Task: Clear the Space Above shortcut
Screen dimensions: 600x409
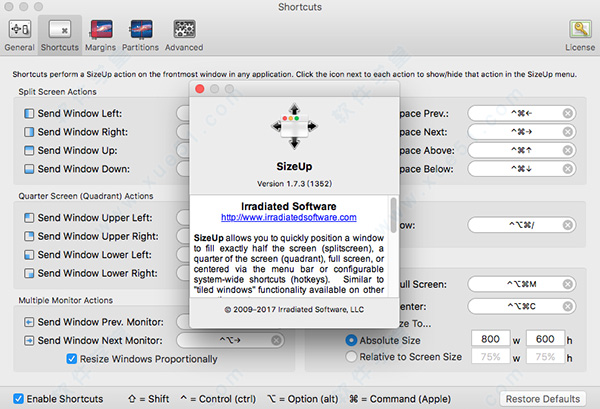Action: pyautogui.click(x=568, y=150)
